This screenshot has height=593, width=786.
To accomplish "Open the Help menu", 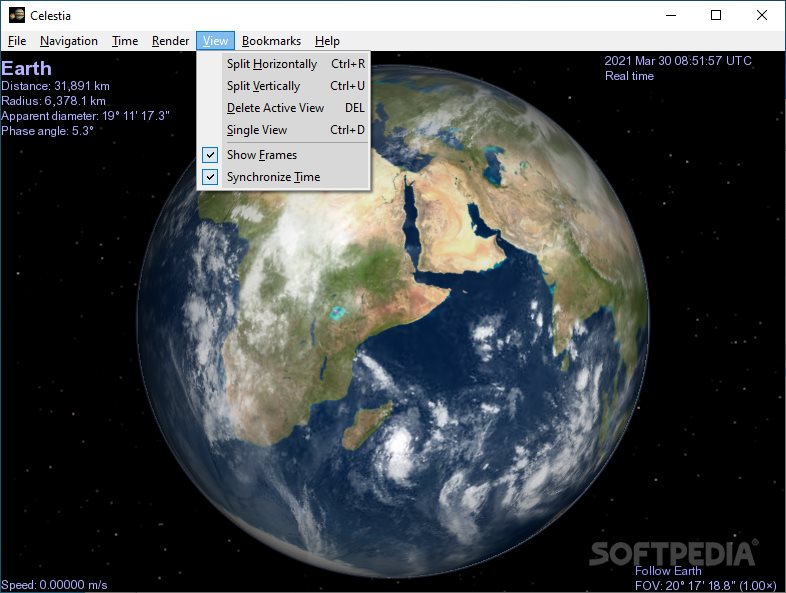I will [327, 41].
